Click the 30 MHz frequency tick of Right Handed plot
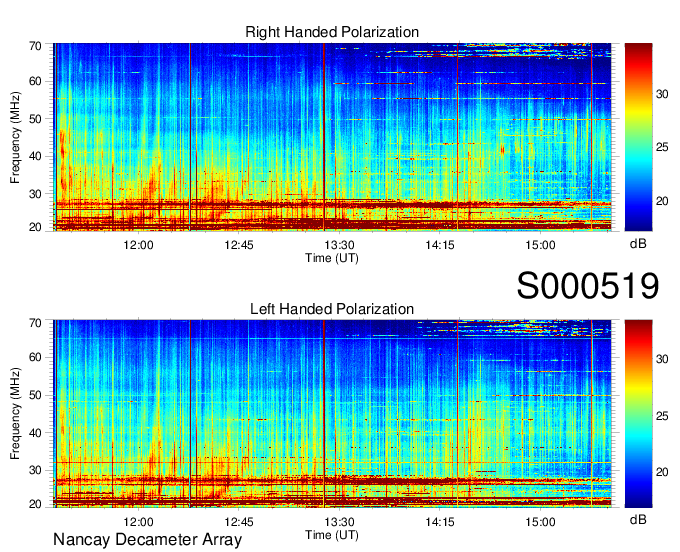Image resolution: width=680 pixels, height=552 pixels. coord(35,194)
